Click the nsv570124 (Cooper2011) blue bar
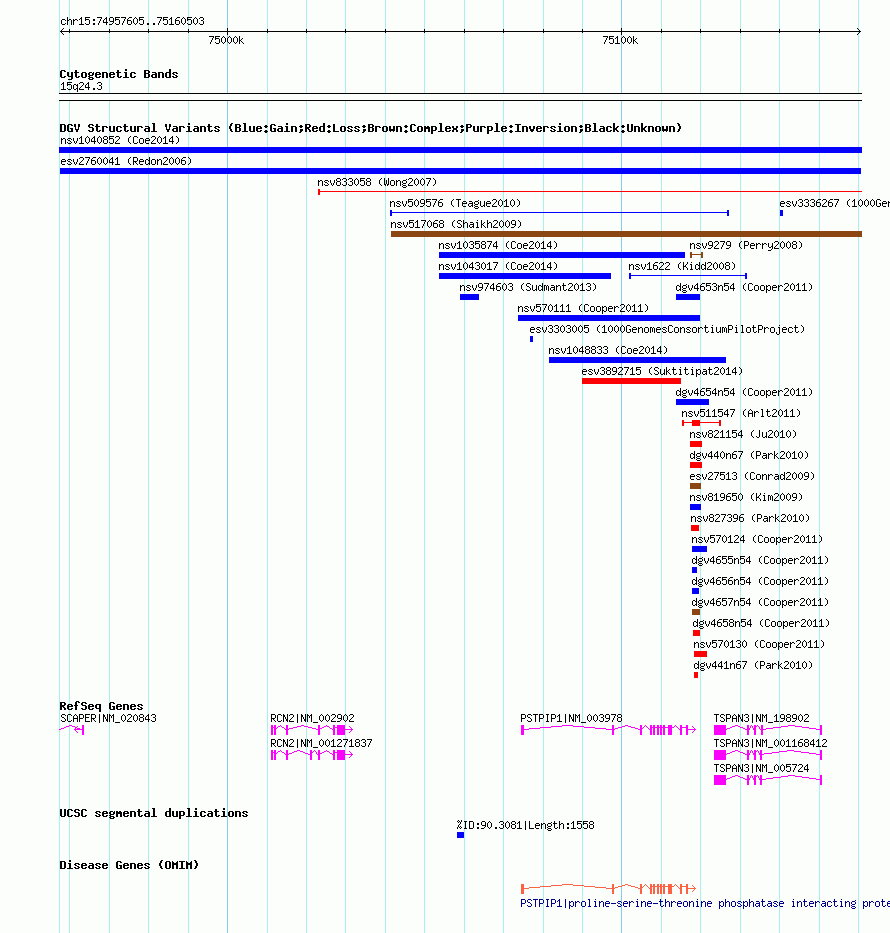This screenshot has width=890, height=933. (x=700, y=549)
